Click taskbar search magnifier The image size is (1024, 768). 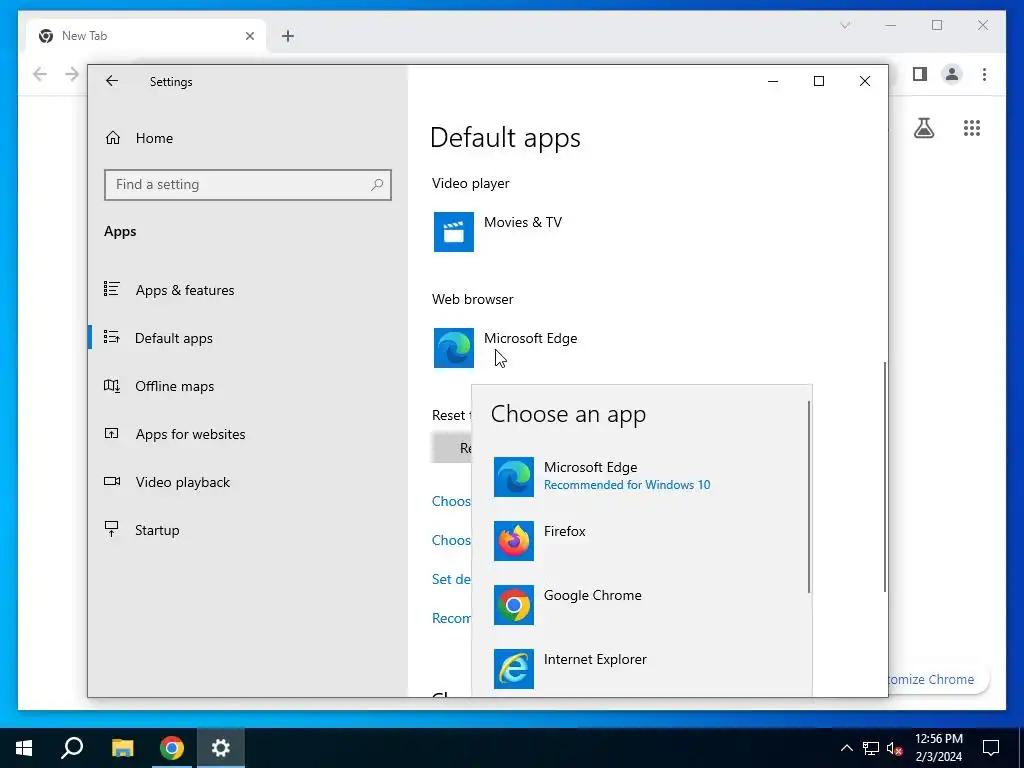coord(72,748)
